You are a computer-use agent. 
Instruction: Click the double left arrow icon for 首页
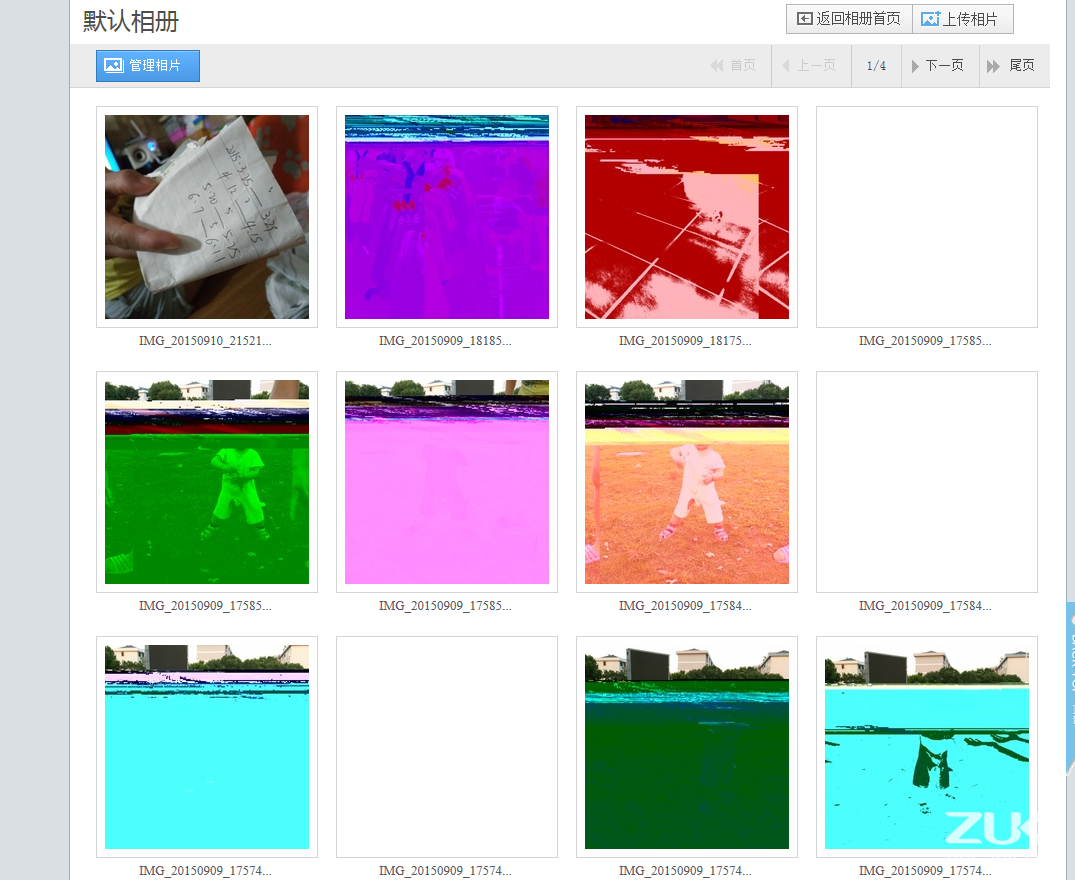(x=716, y=66)
